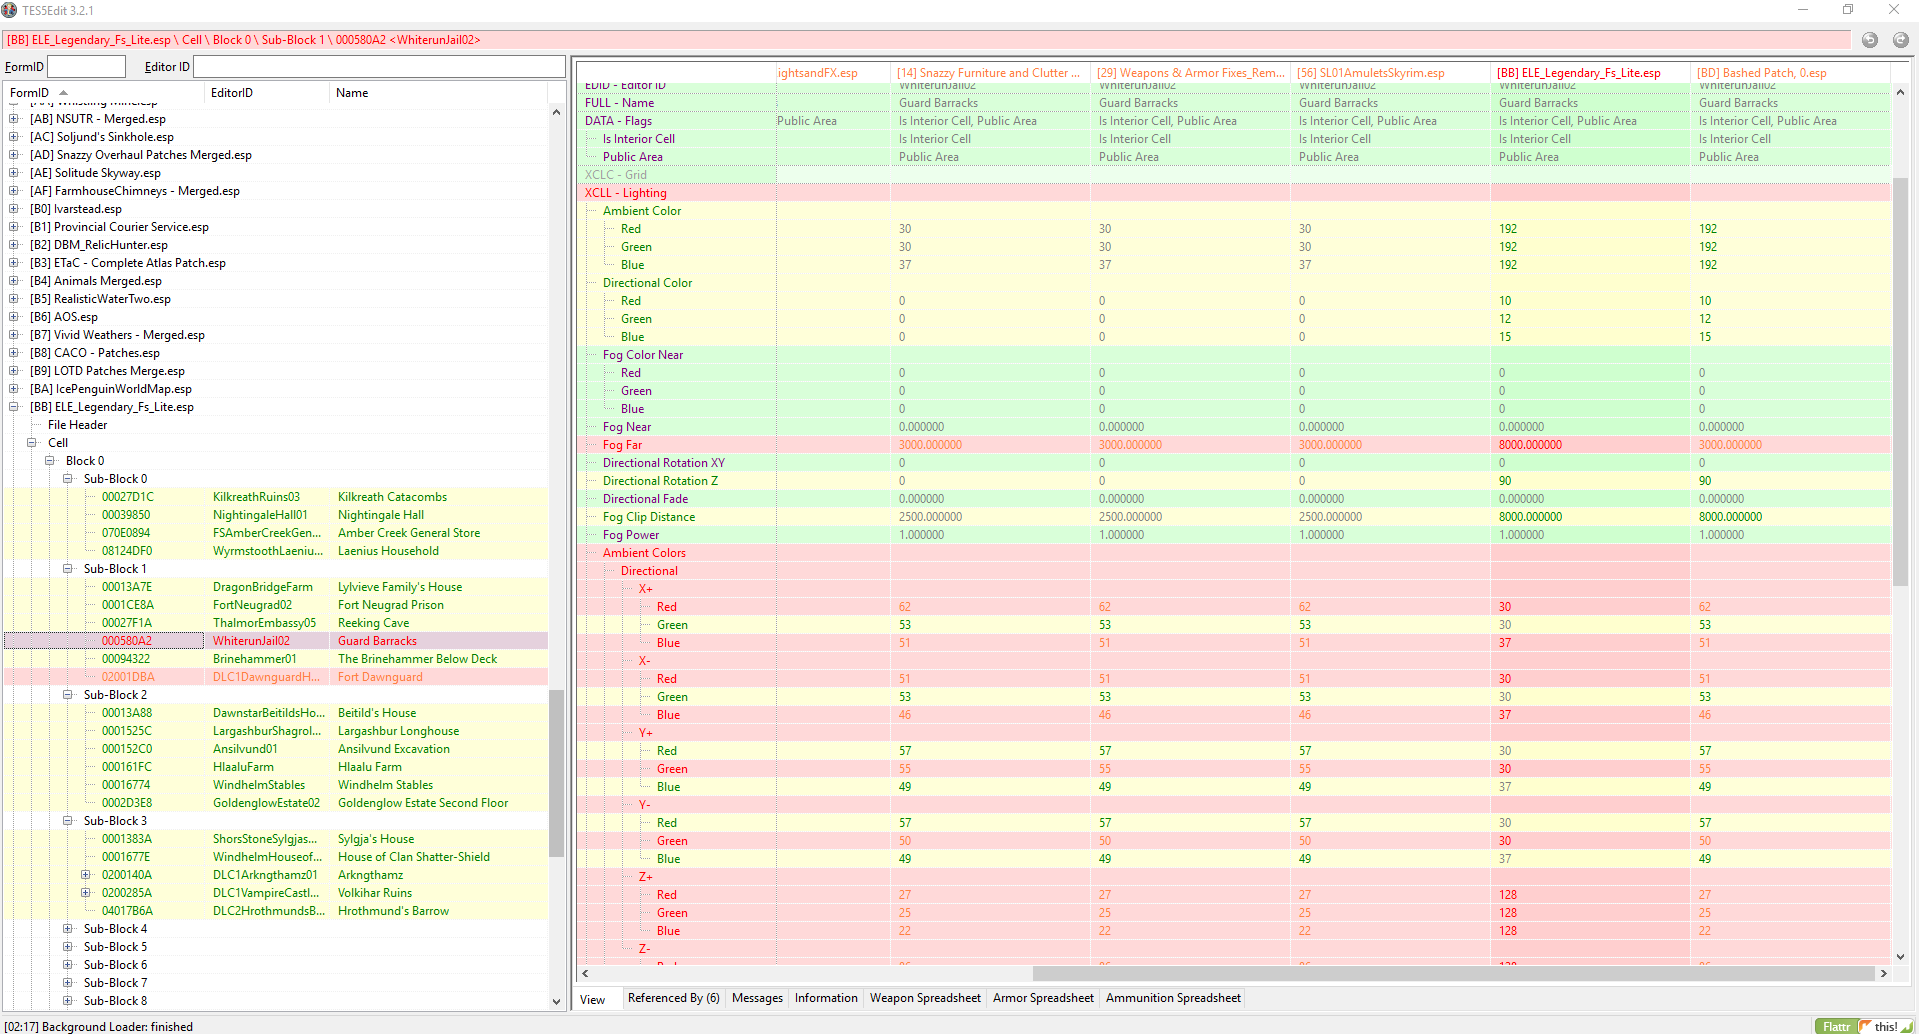Select the 0001CE8A FortNeugrad02 record
Screen dimensions: 1919x1034
(x=276, y=605)
